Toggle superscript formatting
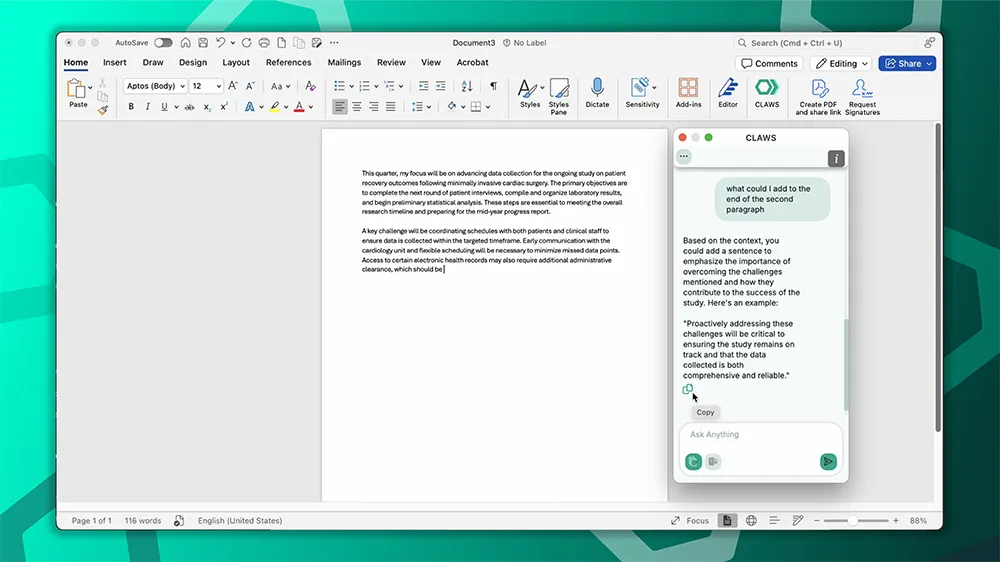1000x562 pixels. tap(224, 107)
